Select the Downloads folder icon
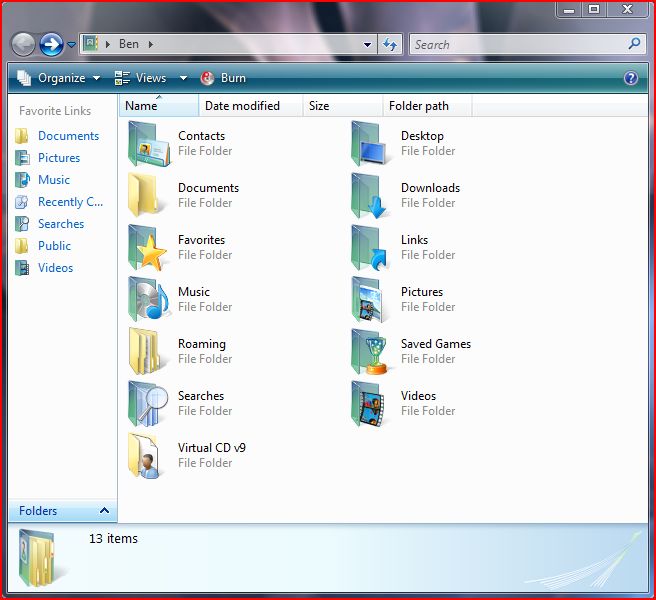656x600 pixels. [372, 196]
